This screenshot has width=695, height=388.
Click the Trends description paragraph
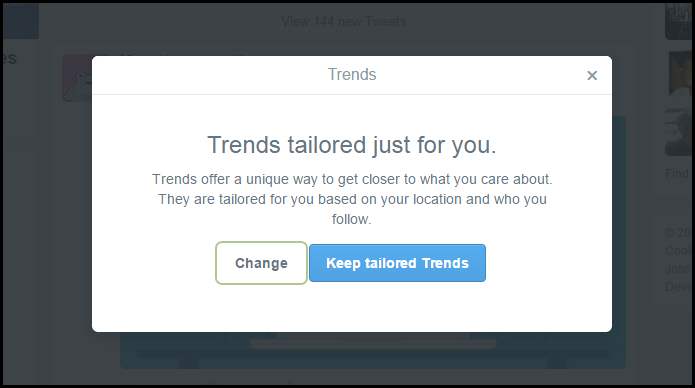[x=352, y=199]
